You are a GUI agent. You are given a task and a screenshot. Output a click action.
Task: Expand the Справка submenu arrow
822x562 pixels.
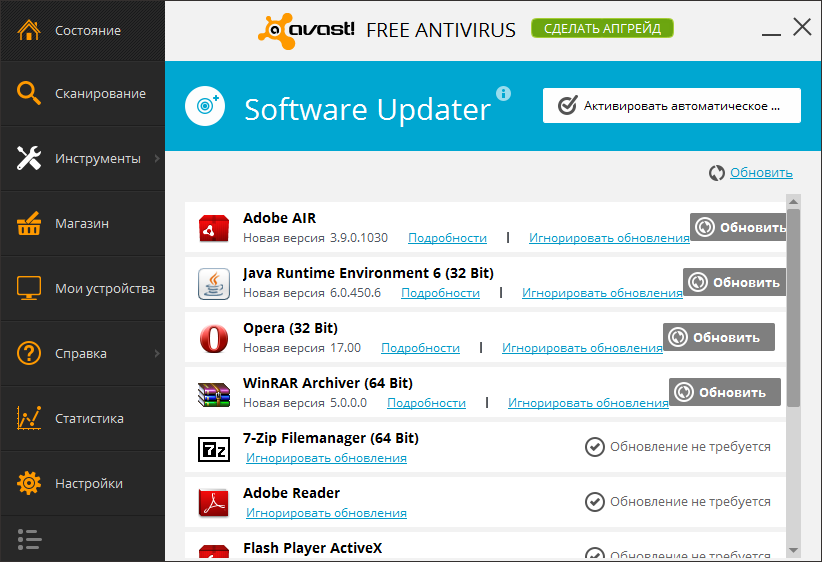[157, 353]
